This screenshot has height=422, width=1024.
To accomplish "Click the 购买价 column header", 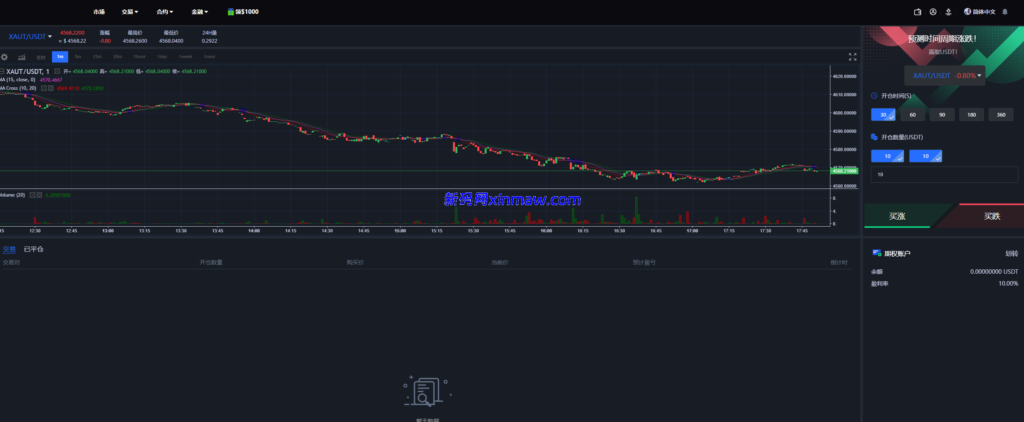I will pyautogui.click(x=355, y=263).
